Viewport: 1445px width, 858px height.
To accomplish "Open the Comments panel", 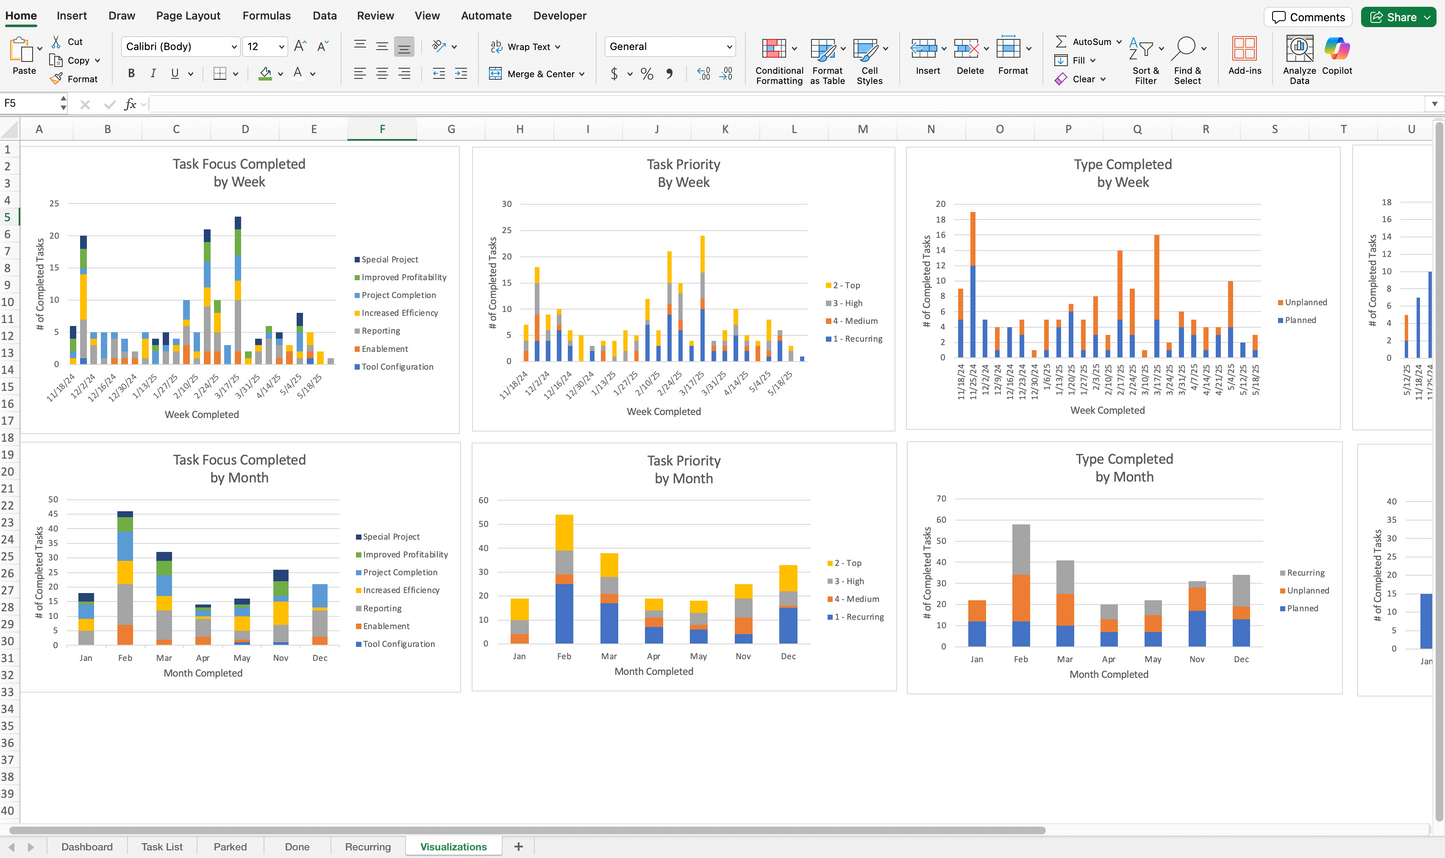I will pos(1308,16).
